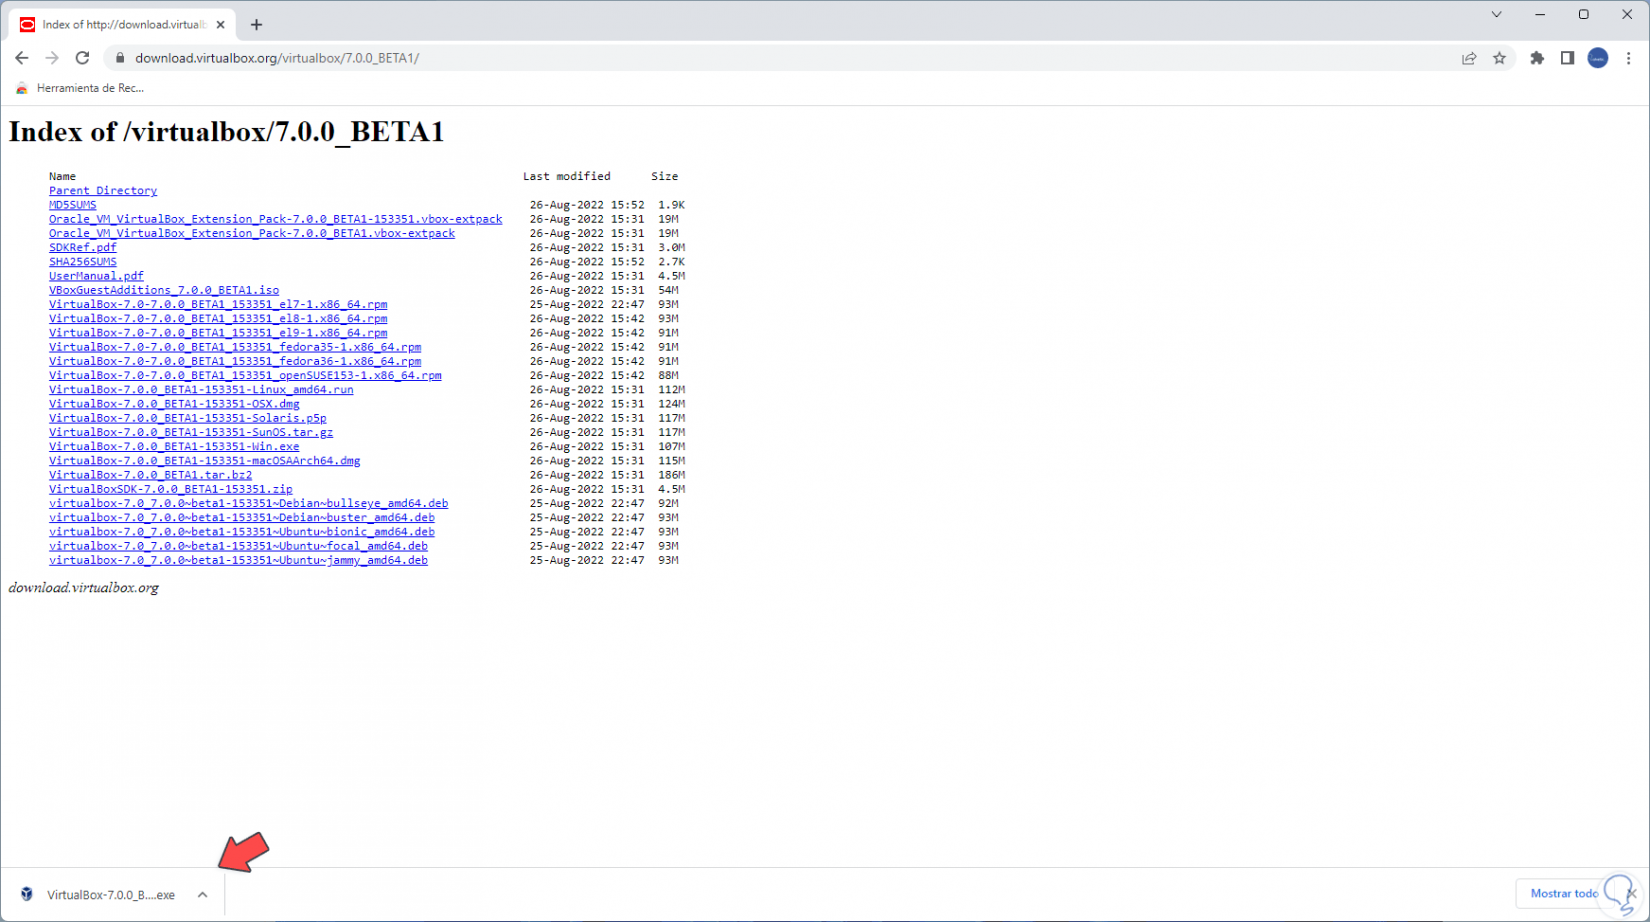
Task: Download the fedora35 rpm package
Action: [x=235, y=347]
